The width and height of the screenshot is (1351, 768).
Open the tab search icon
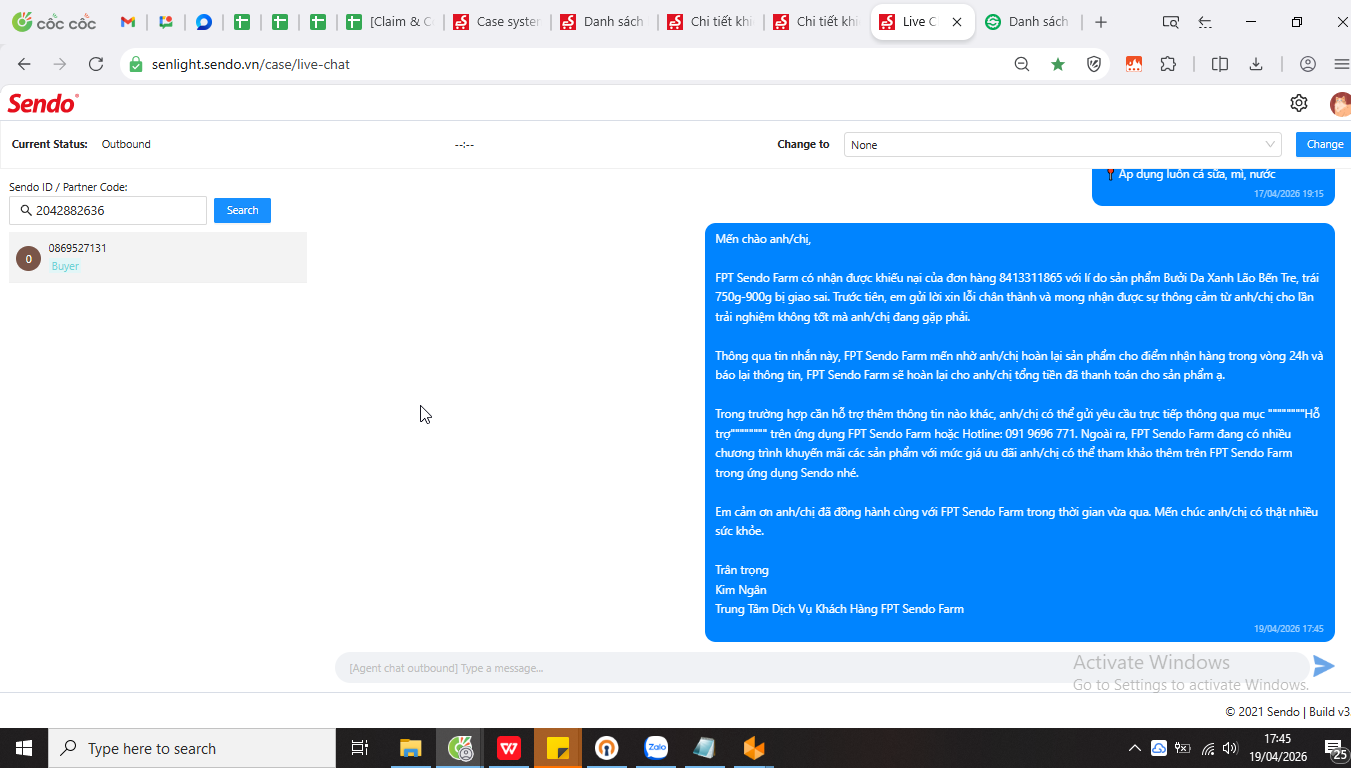click(x=1171, y=22)
